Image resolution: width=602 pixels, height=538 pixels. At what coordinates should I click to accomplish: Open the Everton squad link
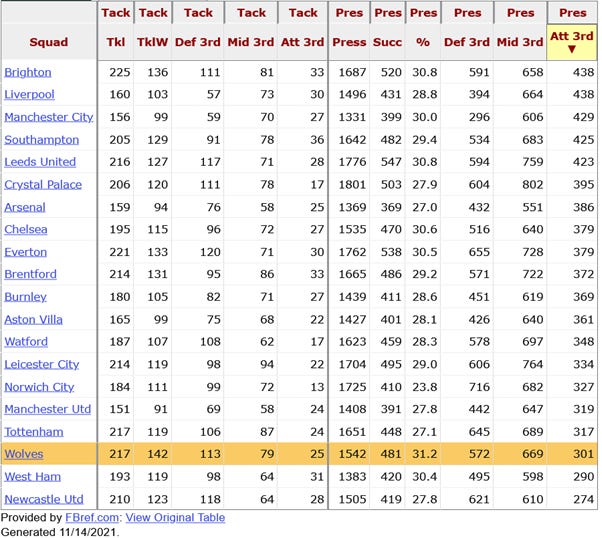click(x=25, y=252)
